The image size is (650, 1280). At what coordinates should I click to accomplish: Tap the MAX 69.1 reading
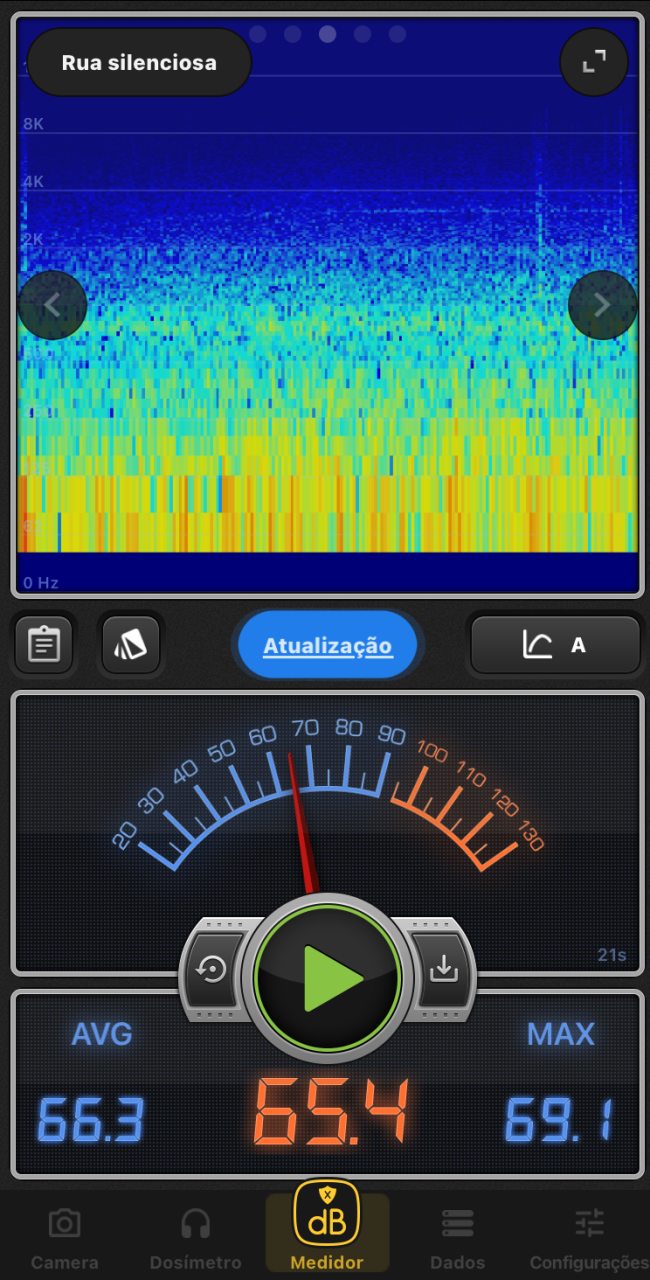[559, 1119]
